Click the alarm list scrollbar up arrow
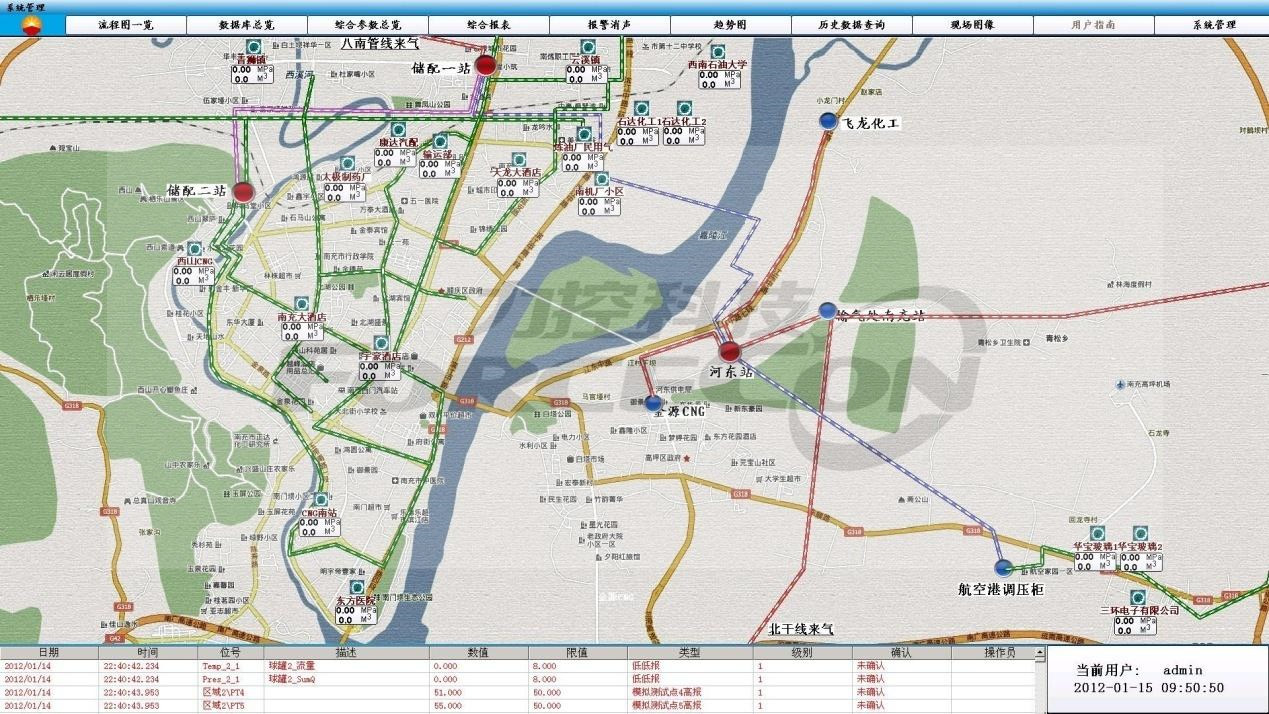Screen dimensions: 1269x714 (1039, 653)
